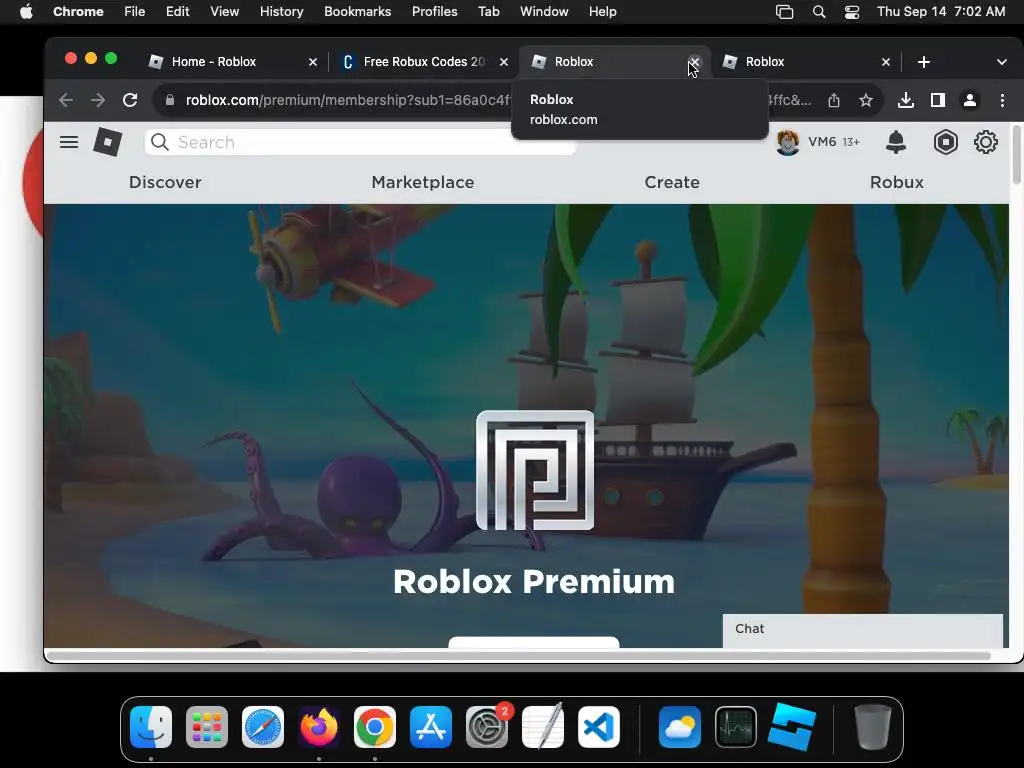Open the Help menu
Screen dimensions: 1024x768
(602, 12)
